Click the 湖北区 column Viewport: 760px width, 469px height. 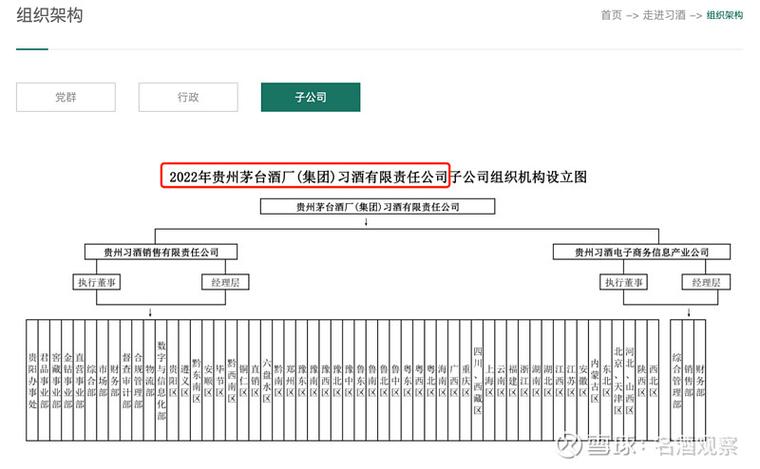click(x=547, y=380)
